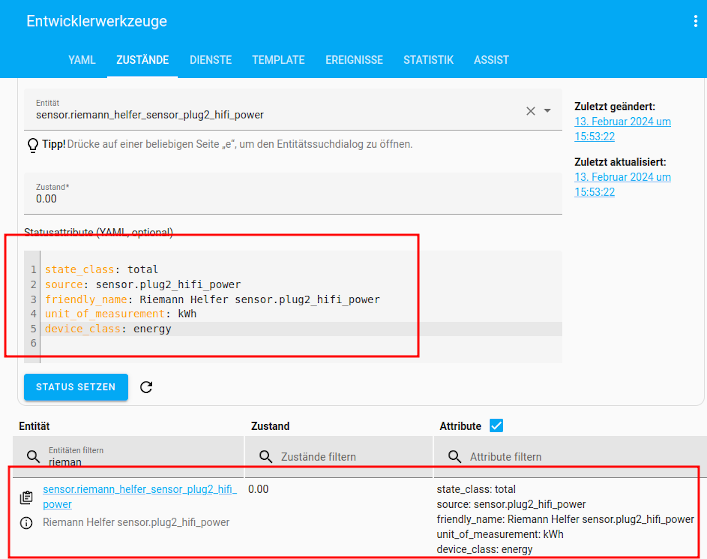
Task: Click the magnifier in Entitäten filtern
Action: point(33,456)
